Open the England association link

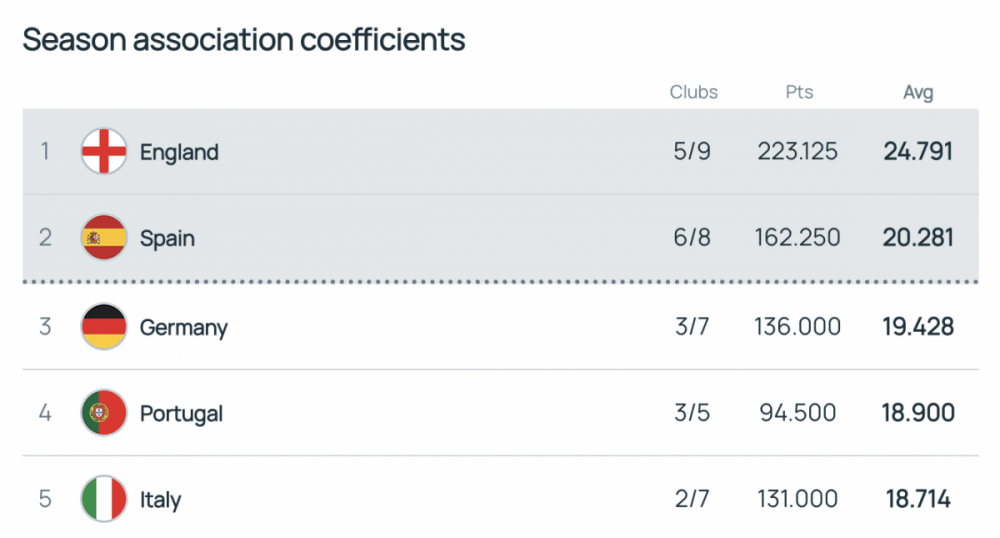pyautogui.click(x=179, y=152)
